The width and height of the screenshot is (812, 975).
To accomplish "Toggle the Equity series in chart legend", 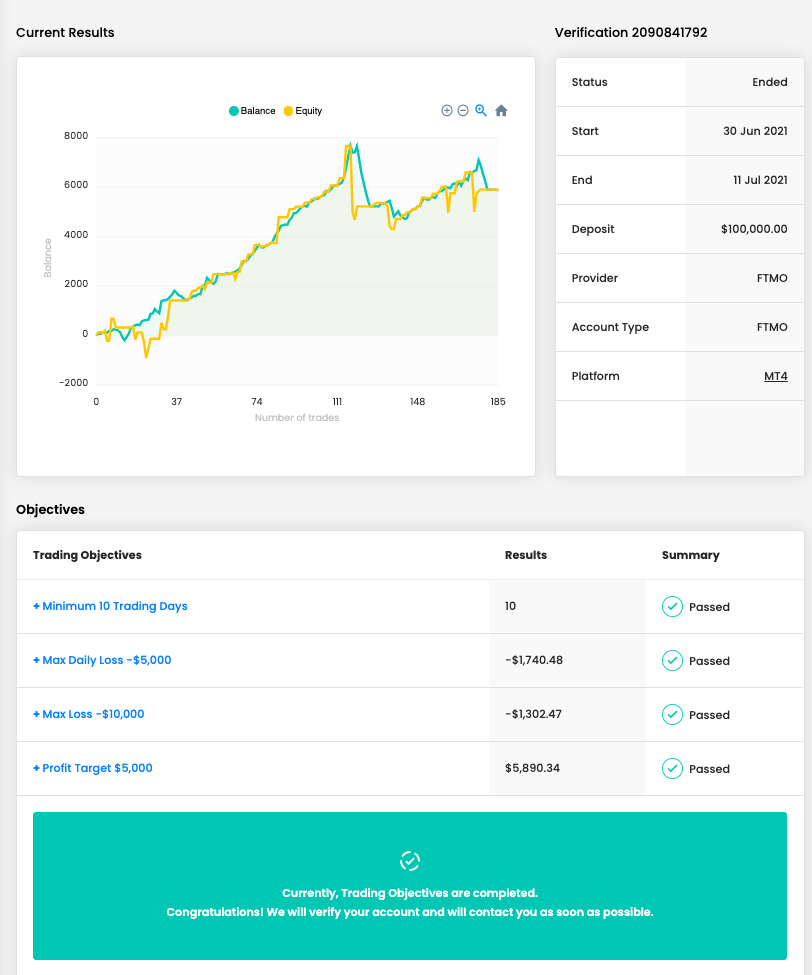I will point(308,111).
